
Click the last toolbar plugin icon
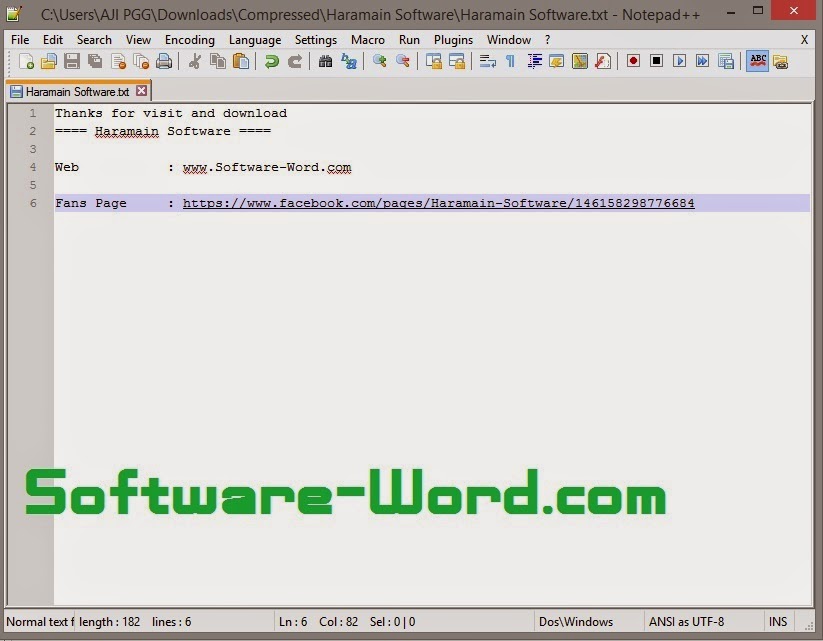[x=781, y=61]
